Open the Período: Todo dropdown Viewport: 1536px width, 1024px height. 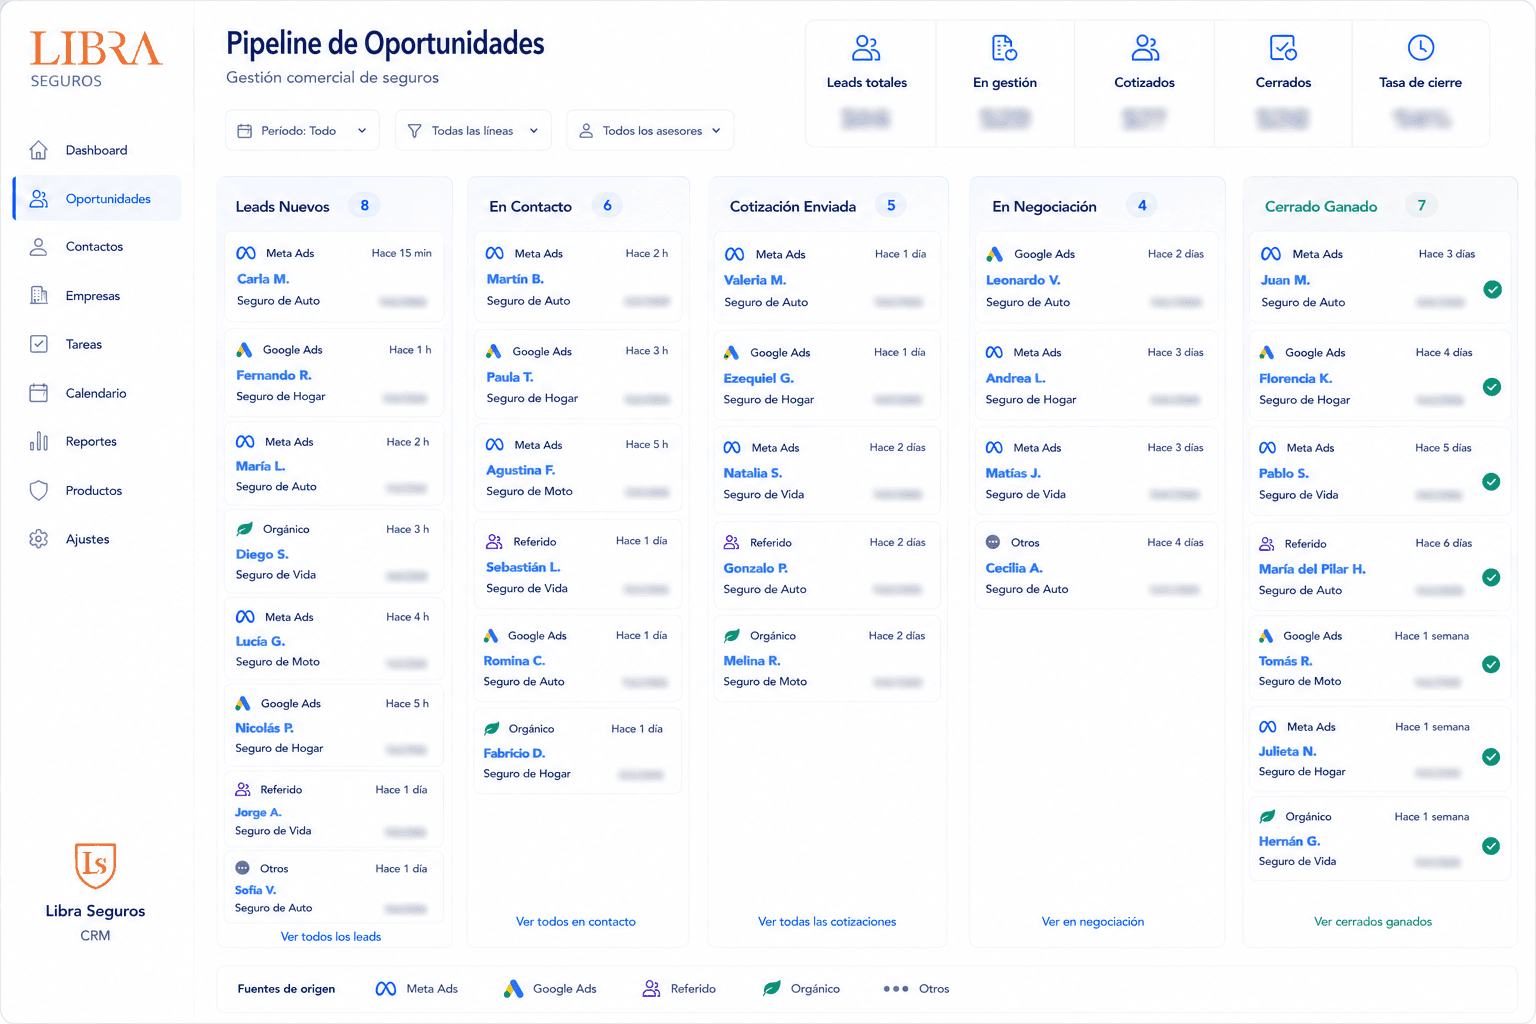(302, 131)
